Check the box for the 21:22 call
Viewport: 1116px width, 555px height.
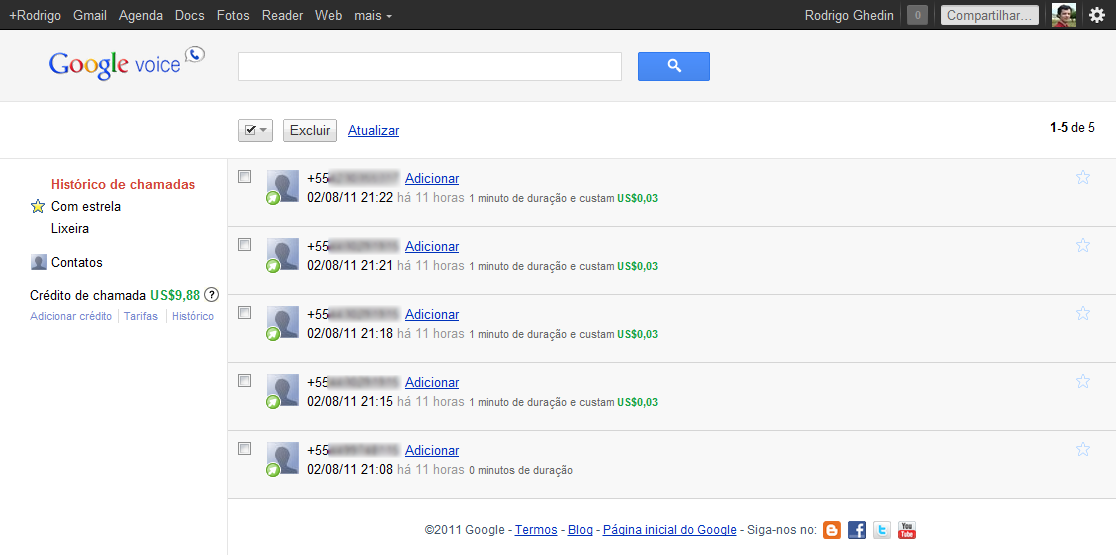click(x=245, y=177)
